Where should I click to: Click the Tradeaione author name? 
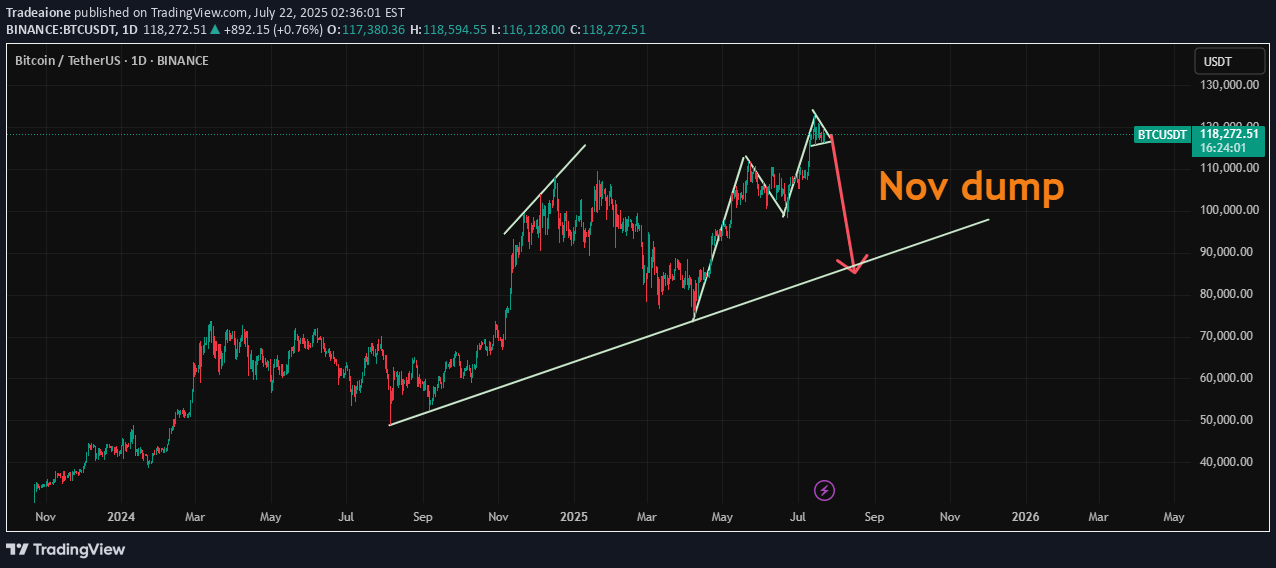click(38, 12)
